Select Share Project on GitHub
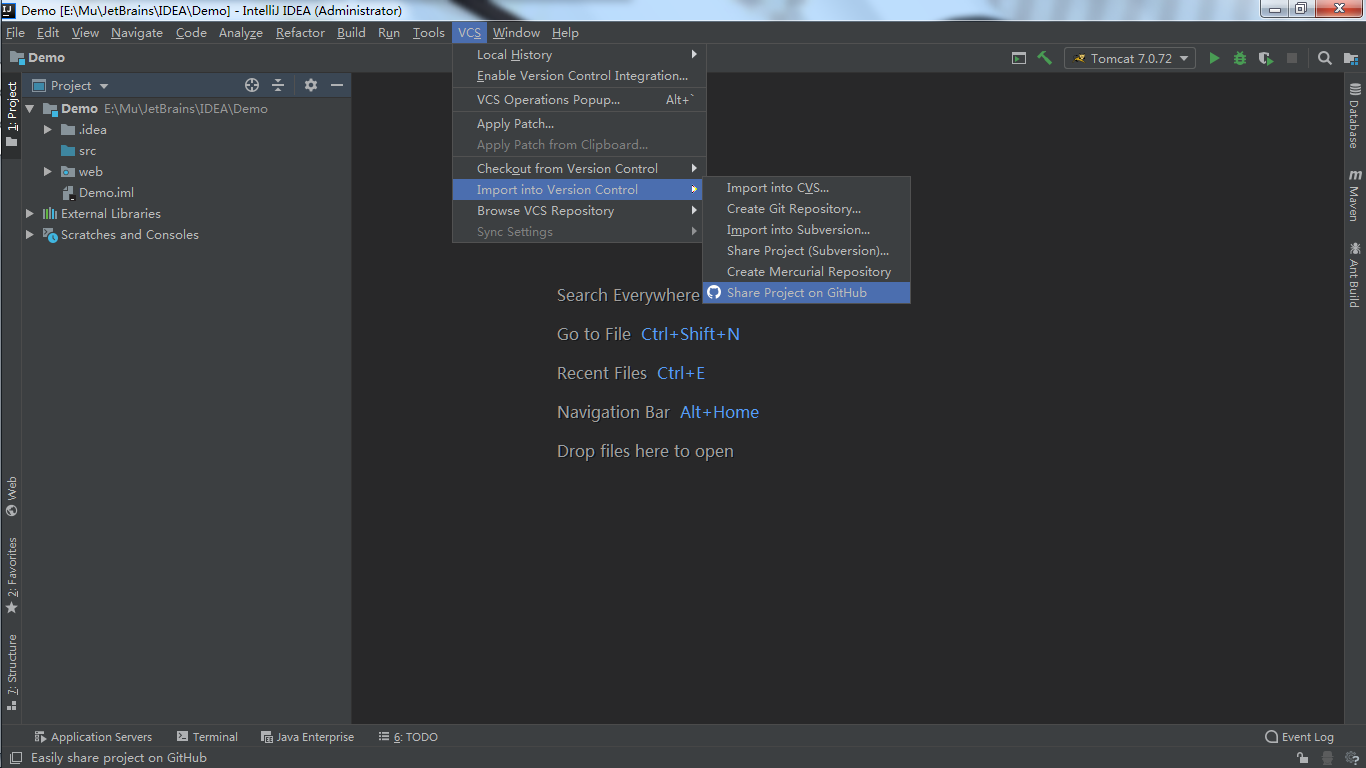This screenshot has width=1366, height=768. tap(806, 293)
